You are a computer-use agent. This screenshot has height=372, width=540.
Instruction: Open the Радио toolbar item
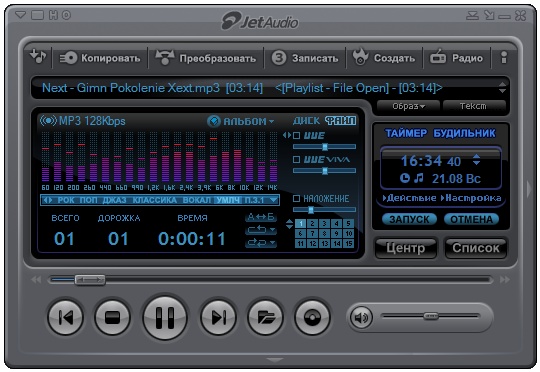(457, 58)
